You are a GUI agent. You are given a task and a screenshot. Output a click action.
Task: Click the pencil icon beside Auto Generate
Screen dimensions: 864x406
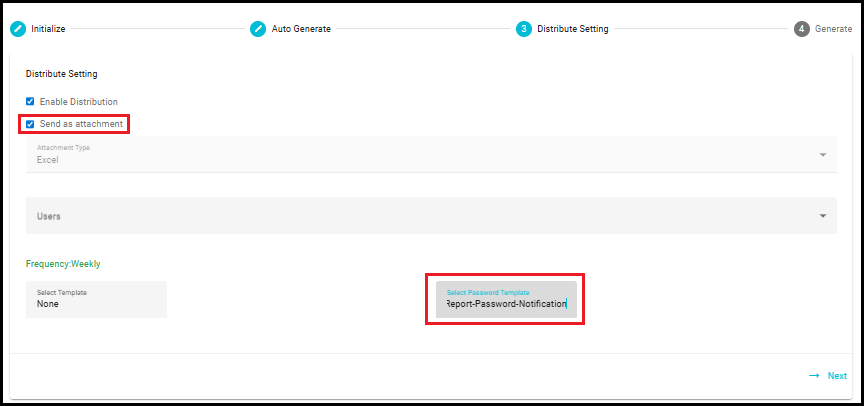point(258,29)
